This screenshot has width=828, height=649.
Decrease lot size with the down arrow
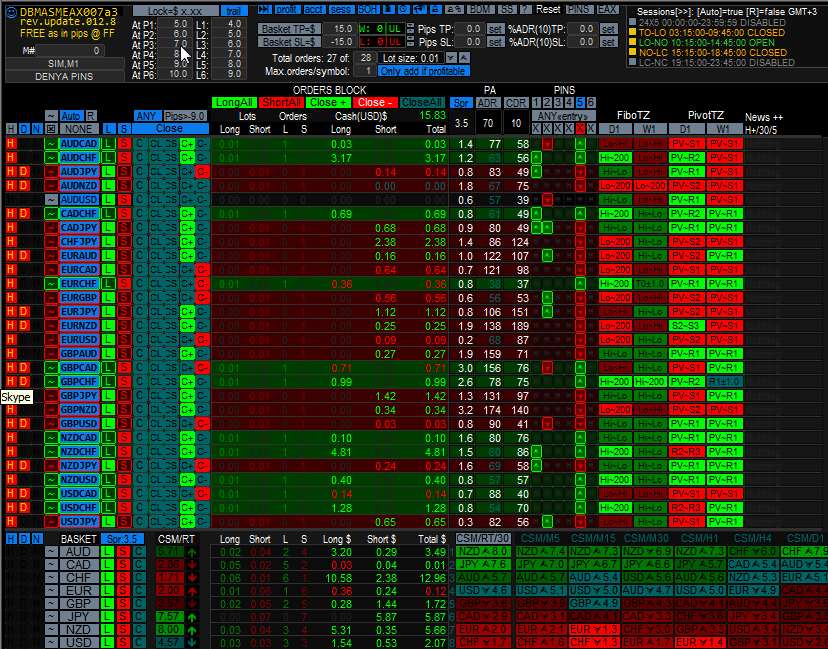[x=451, y=58]
